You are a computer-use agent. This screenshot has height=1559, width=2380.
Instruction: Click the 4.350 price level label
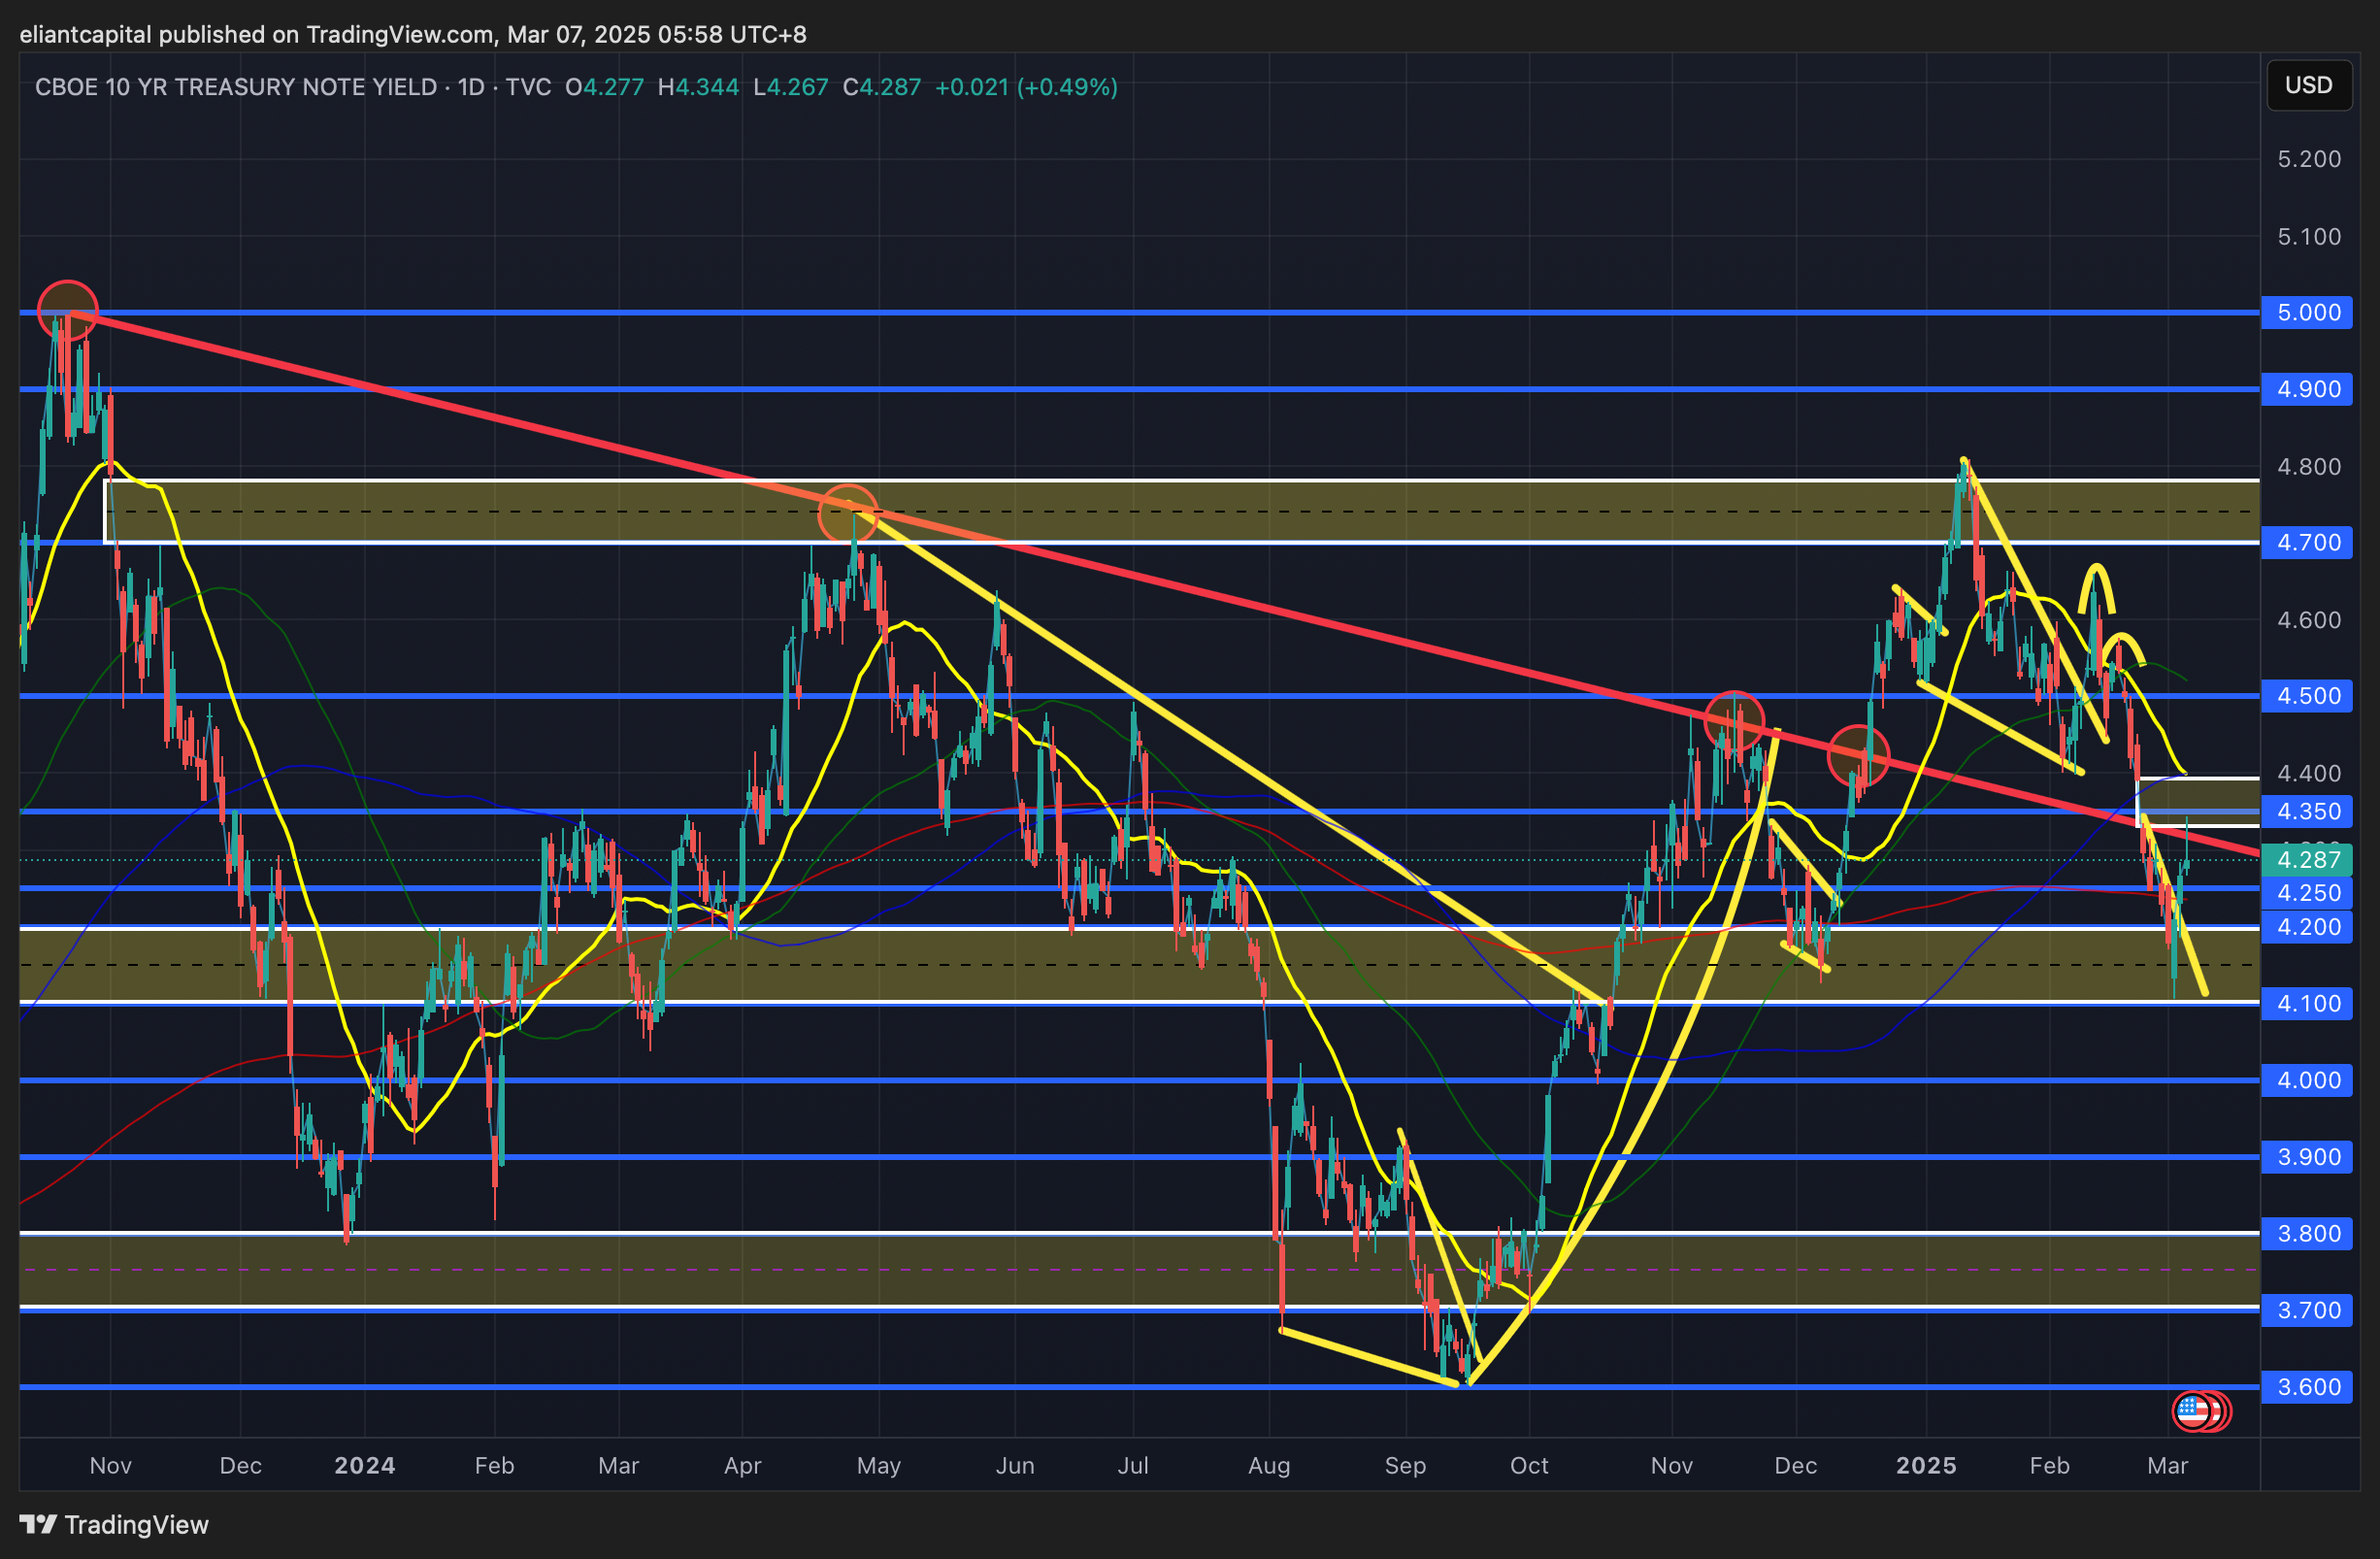tap(2308, 811)
